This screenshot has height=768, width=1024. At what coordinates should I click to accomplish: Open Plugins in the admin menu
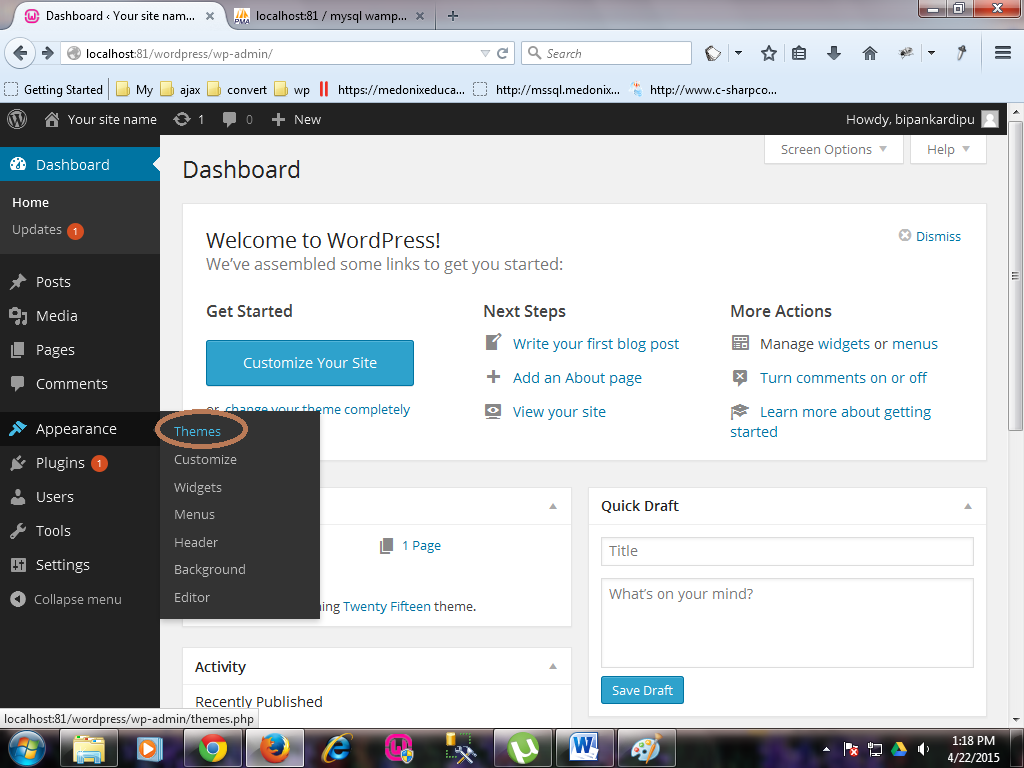coord(80,463)
